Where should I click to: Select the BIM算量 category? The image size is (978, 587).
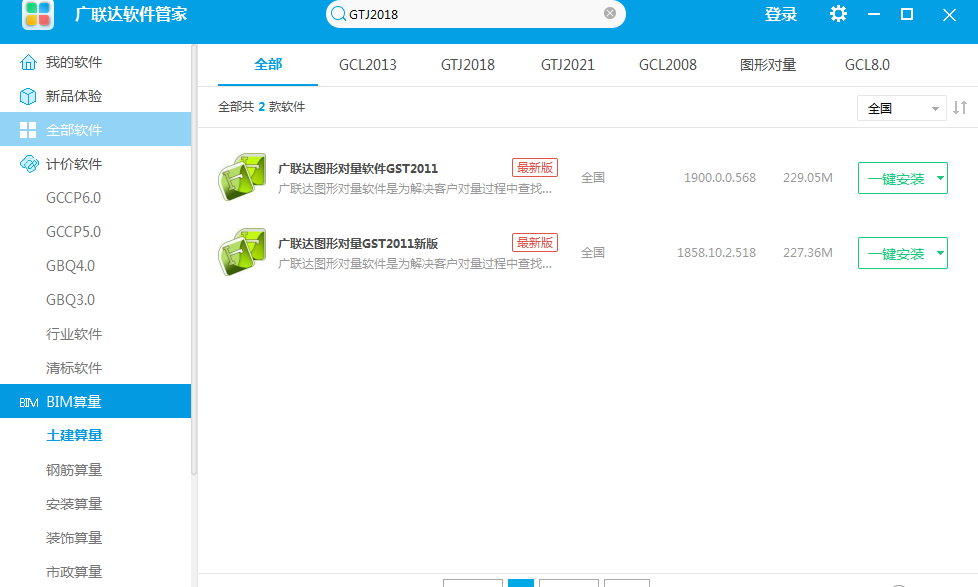pyautogui.click(x=95, y=402)
